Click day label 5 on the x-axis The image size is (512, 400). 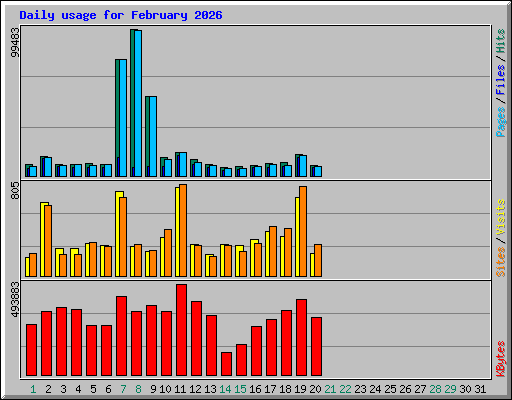(93, 389)
